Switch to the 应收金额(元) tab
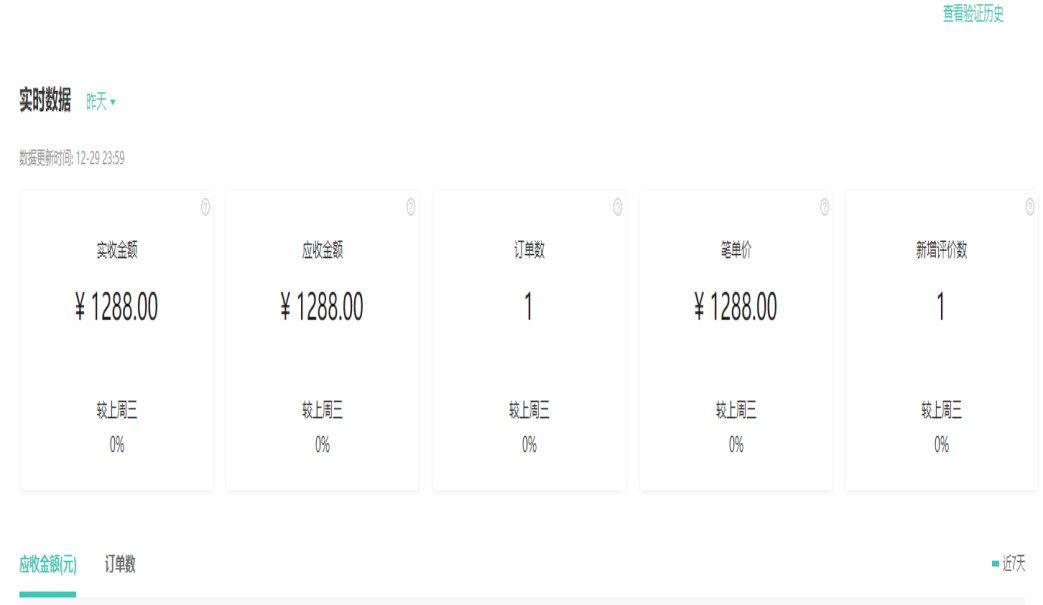Viewport: 1043px width, 605px height. (x=48, y=565)
